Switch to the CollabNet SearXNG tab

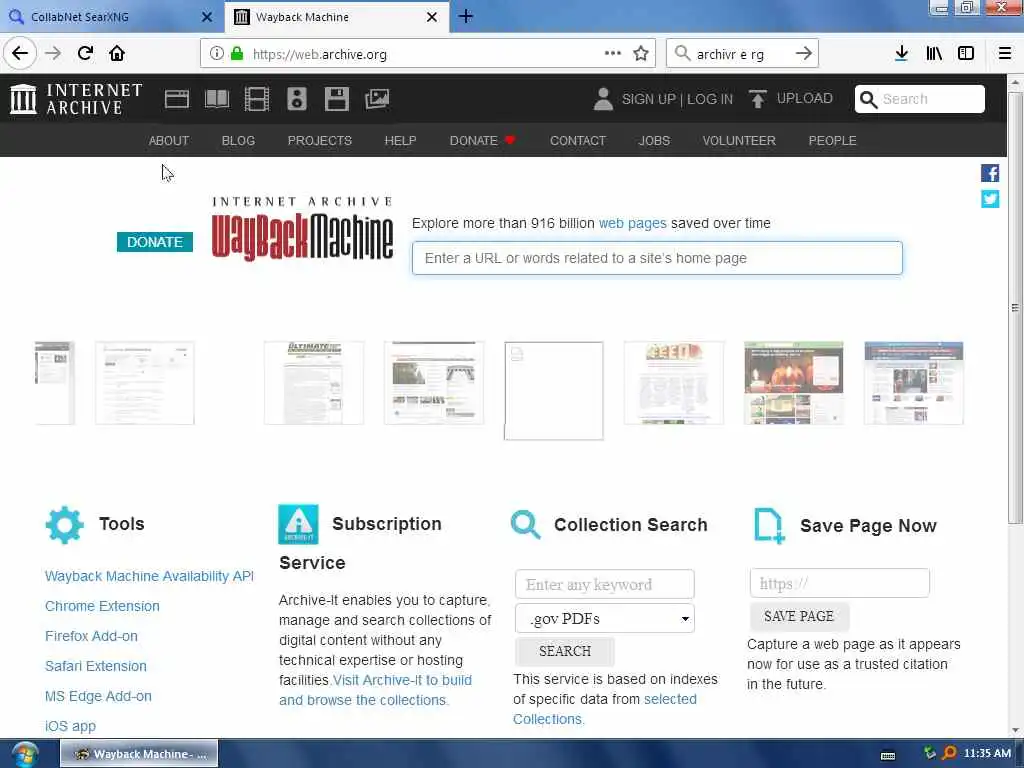(112, 17)
